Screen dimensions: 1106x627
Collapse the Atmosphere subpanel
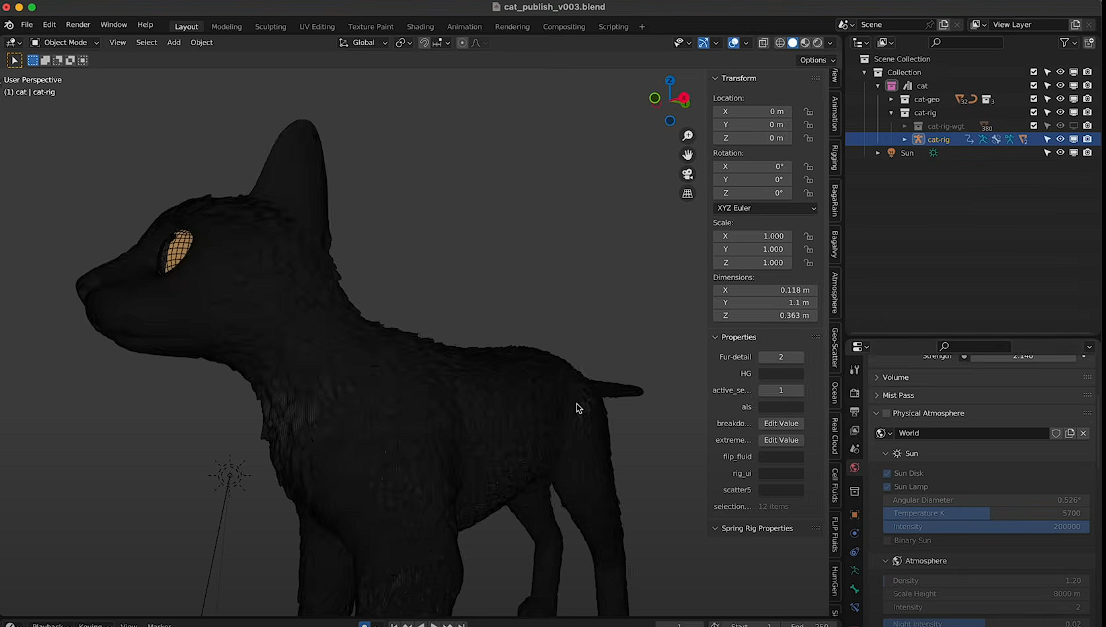tap(885, 561)
